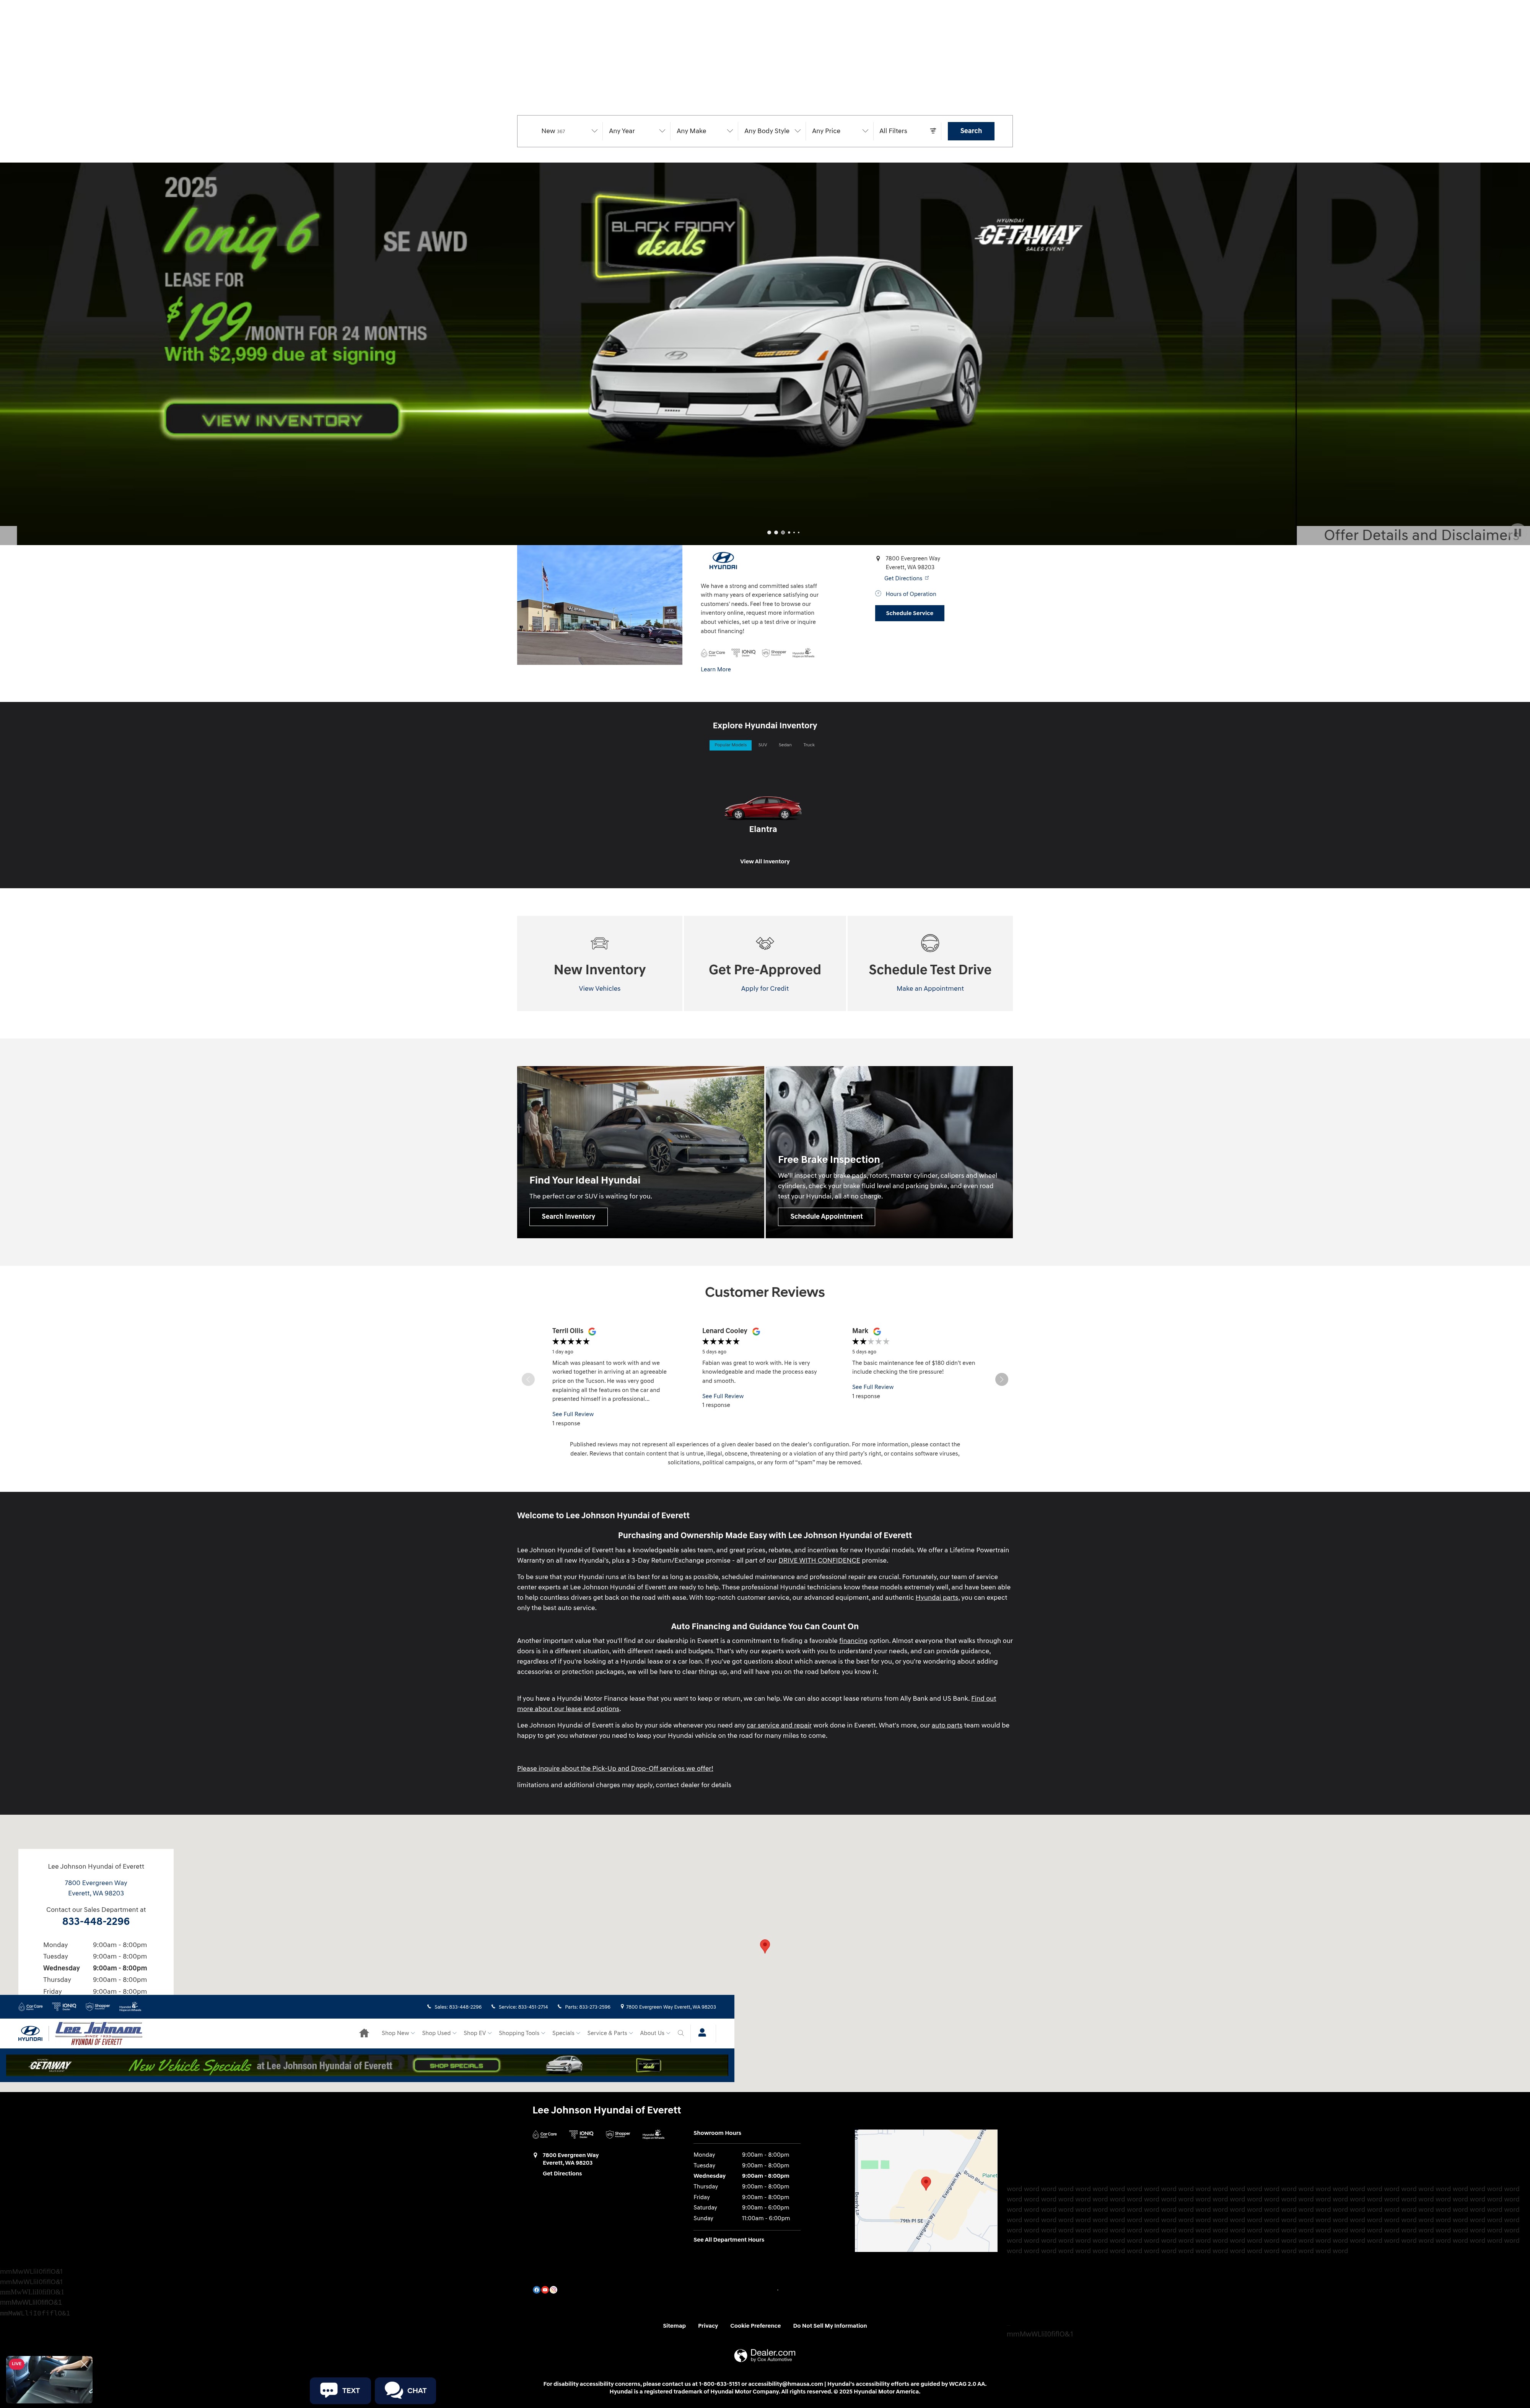Expand the Service & Parts menu
This screenshot has height=2408, width=1530.
(x=610, y=2033)
